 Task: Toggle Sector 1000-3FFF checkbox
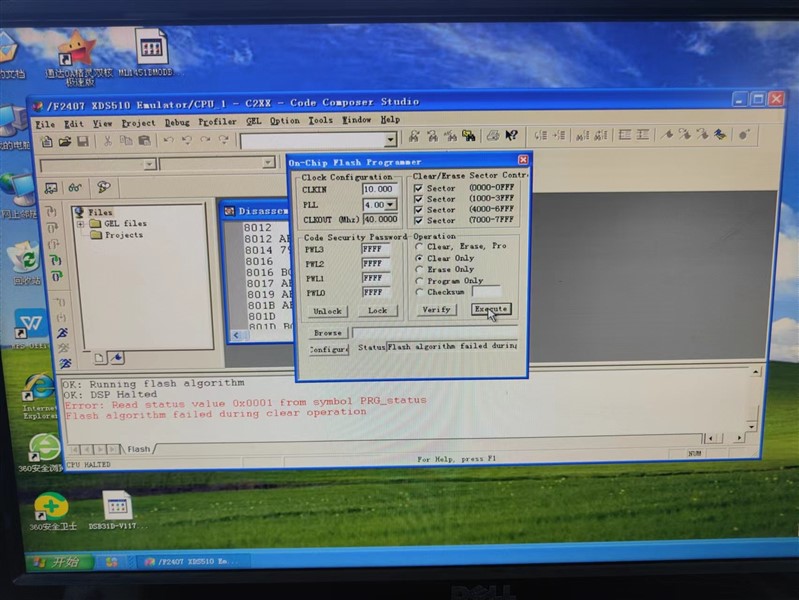click(x=418, y=199)
